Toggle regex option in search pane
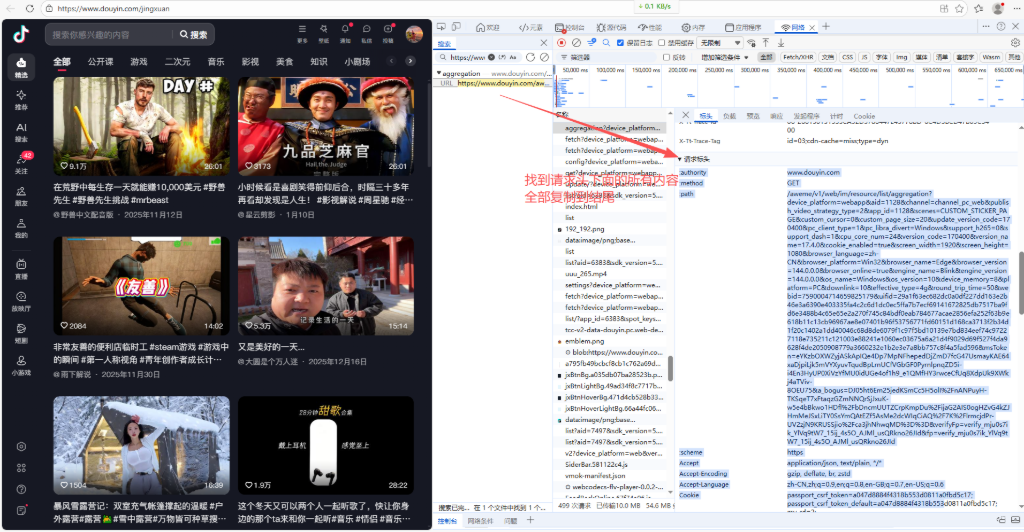The height and width of the screenshot is (532, 1024). tap(502, 57)
